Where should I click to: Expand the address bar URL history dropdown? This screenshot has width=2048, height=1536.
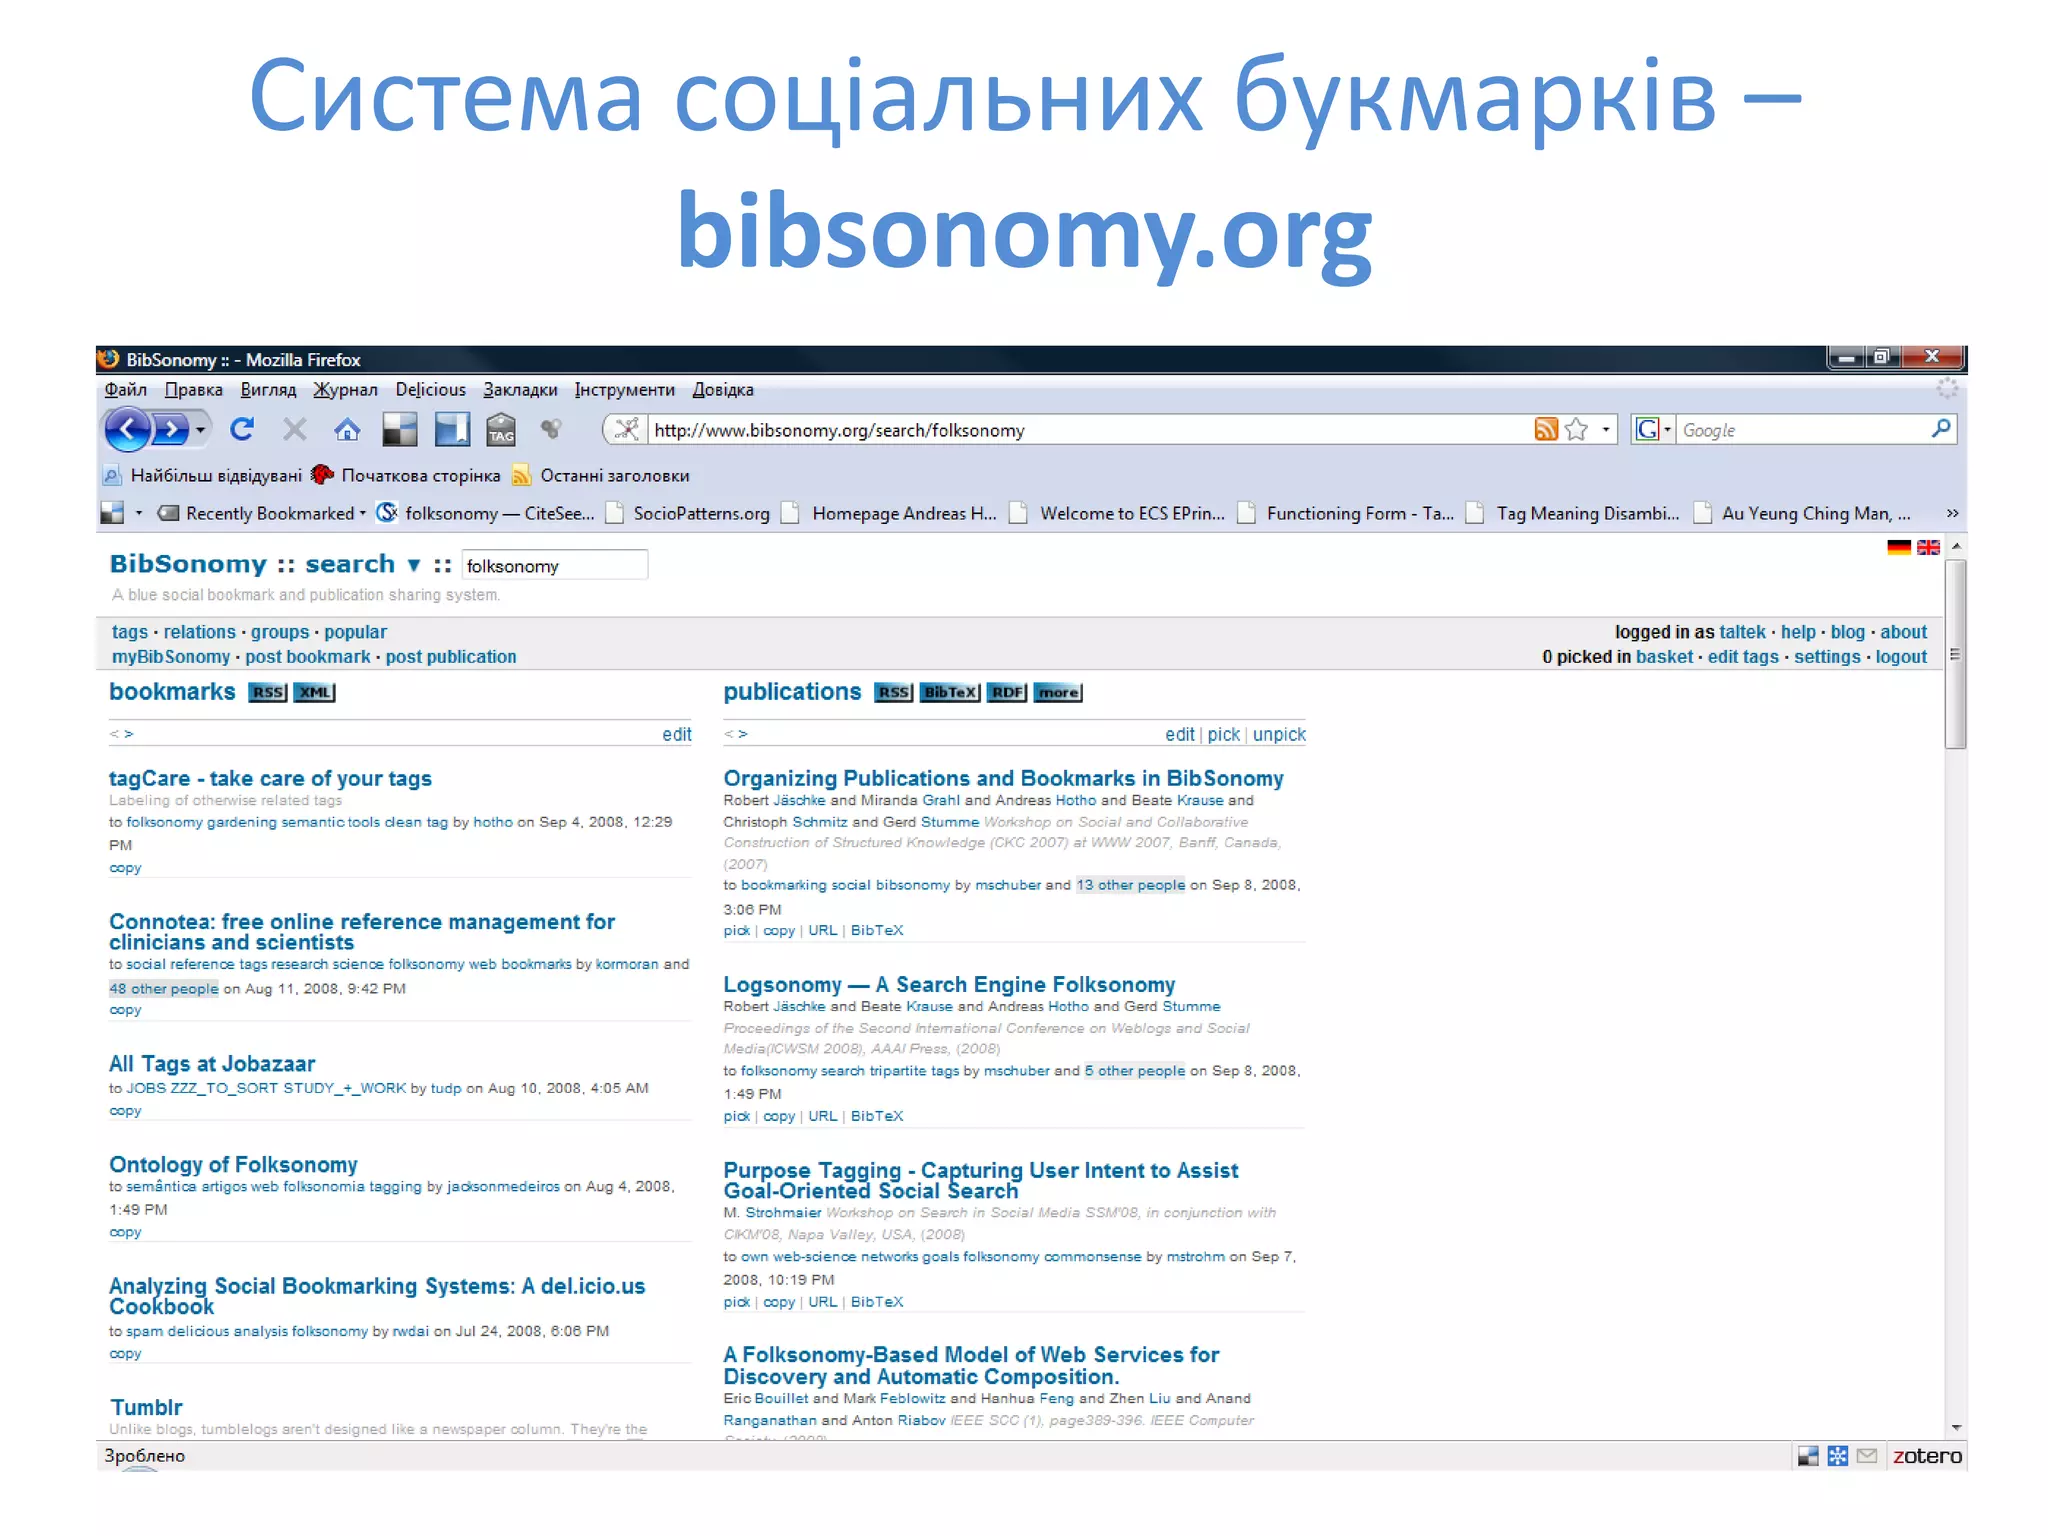coord(1606,430)
